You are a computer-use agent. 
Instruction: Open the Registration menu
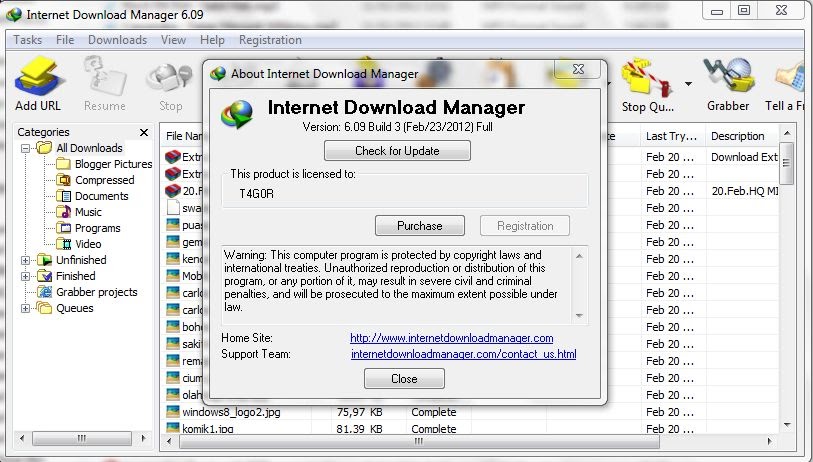pos(270,40)
